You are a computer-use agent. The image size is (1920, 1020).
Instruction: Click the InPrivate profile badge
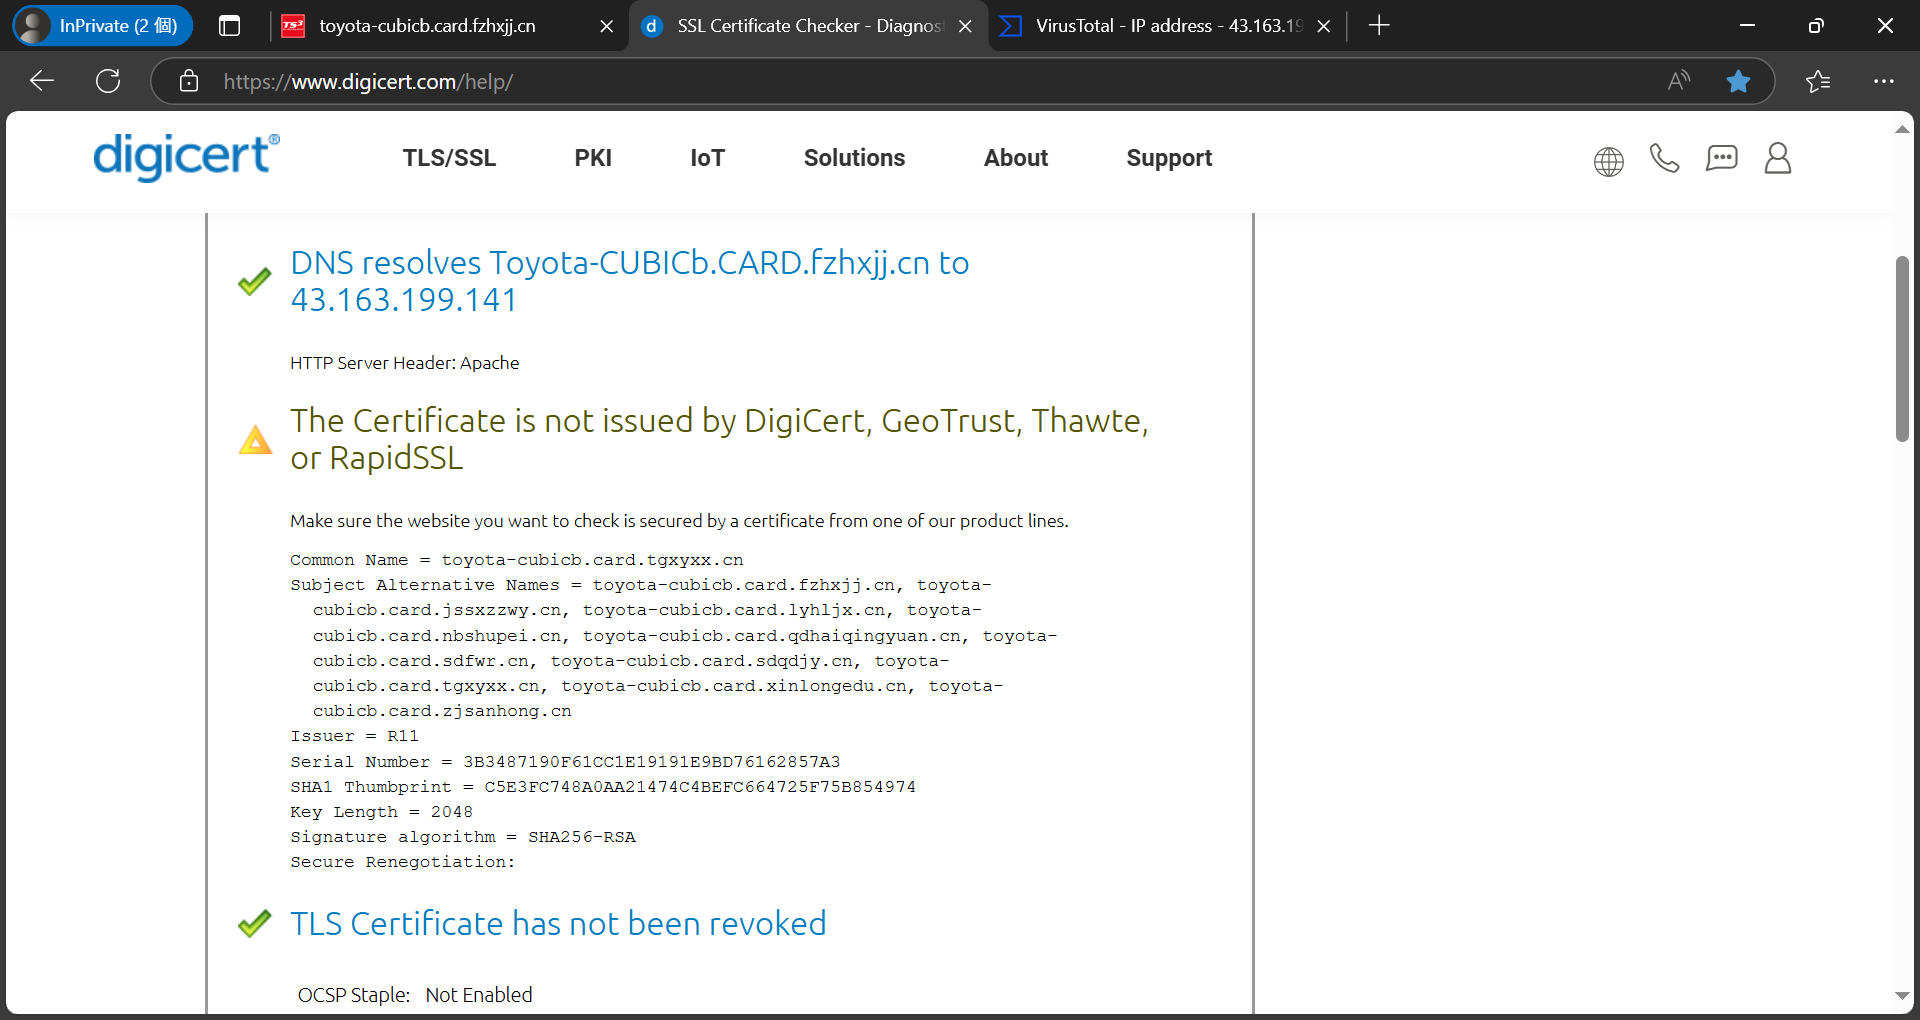[102, 26]
